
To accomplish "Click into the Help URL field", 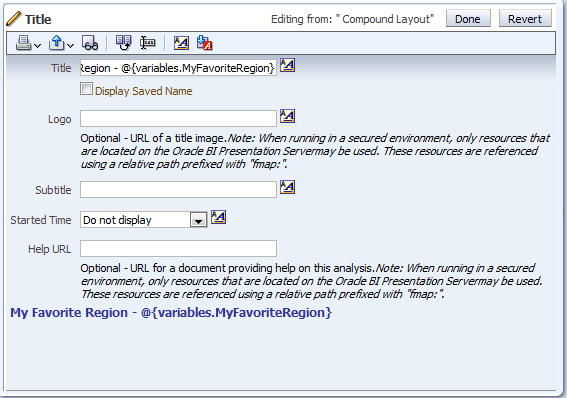I will (x=178, y=249).
